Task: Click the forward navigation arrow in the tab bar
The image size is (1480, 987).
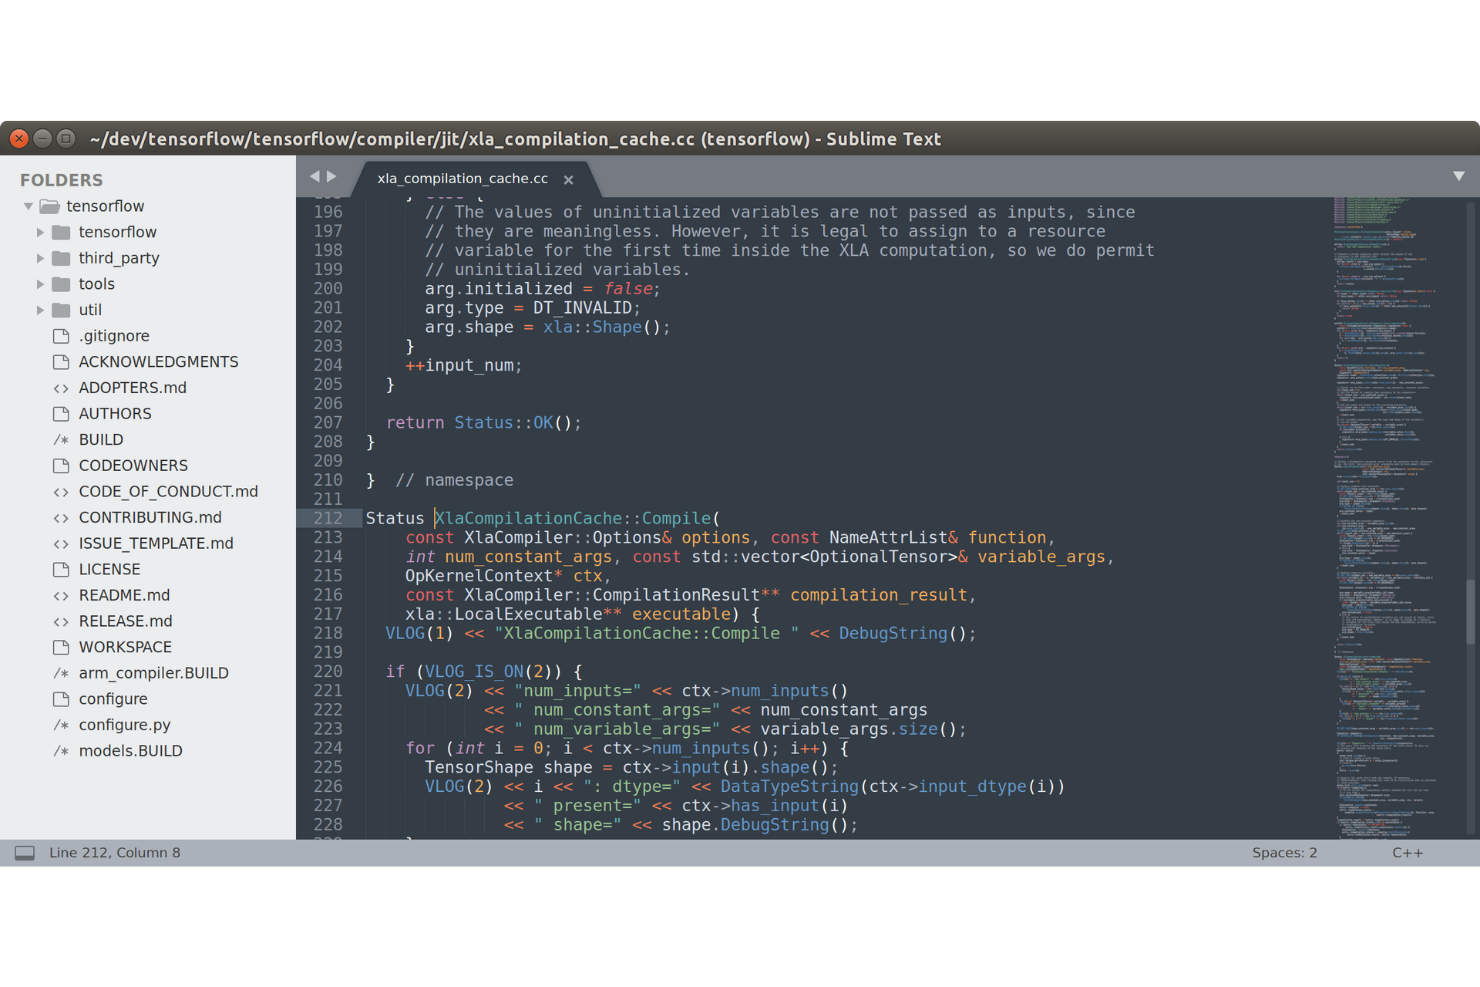Action: [332, 175]
